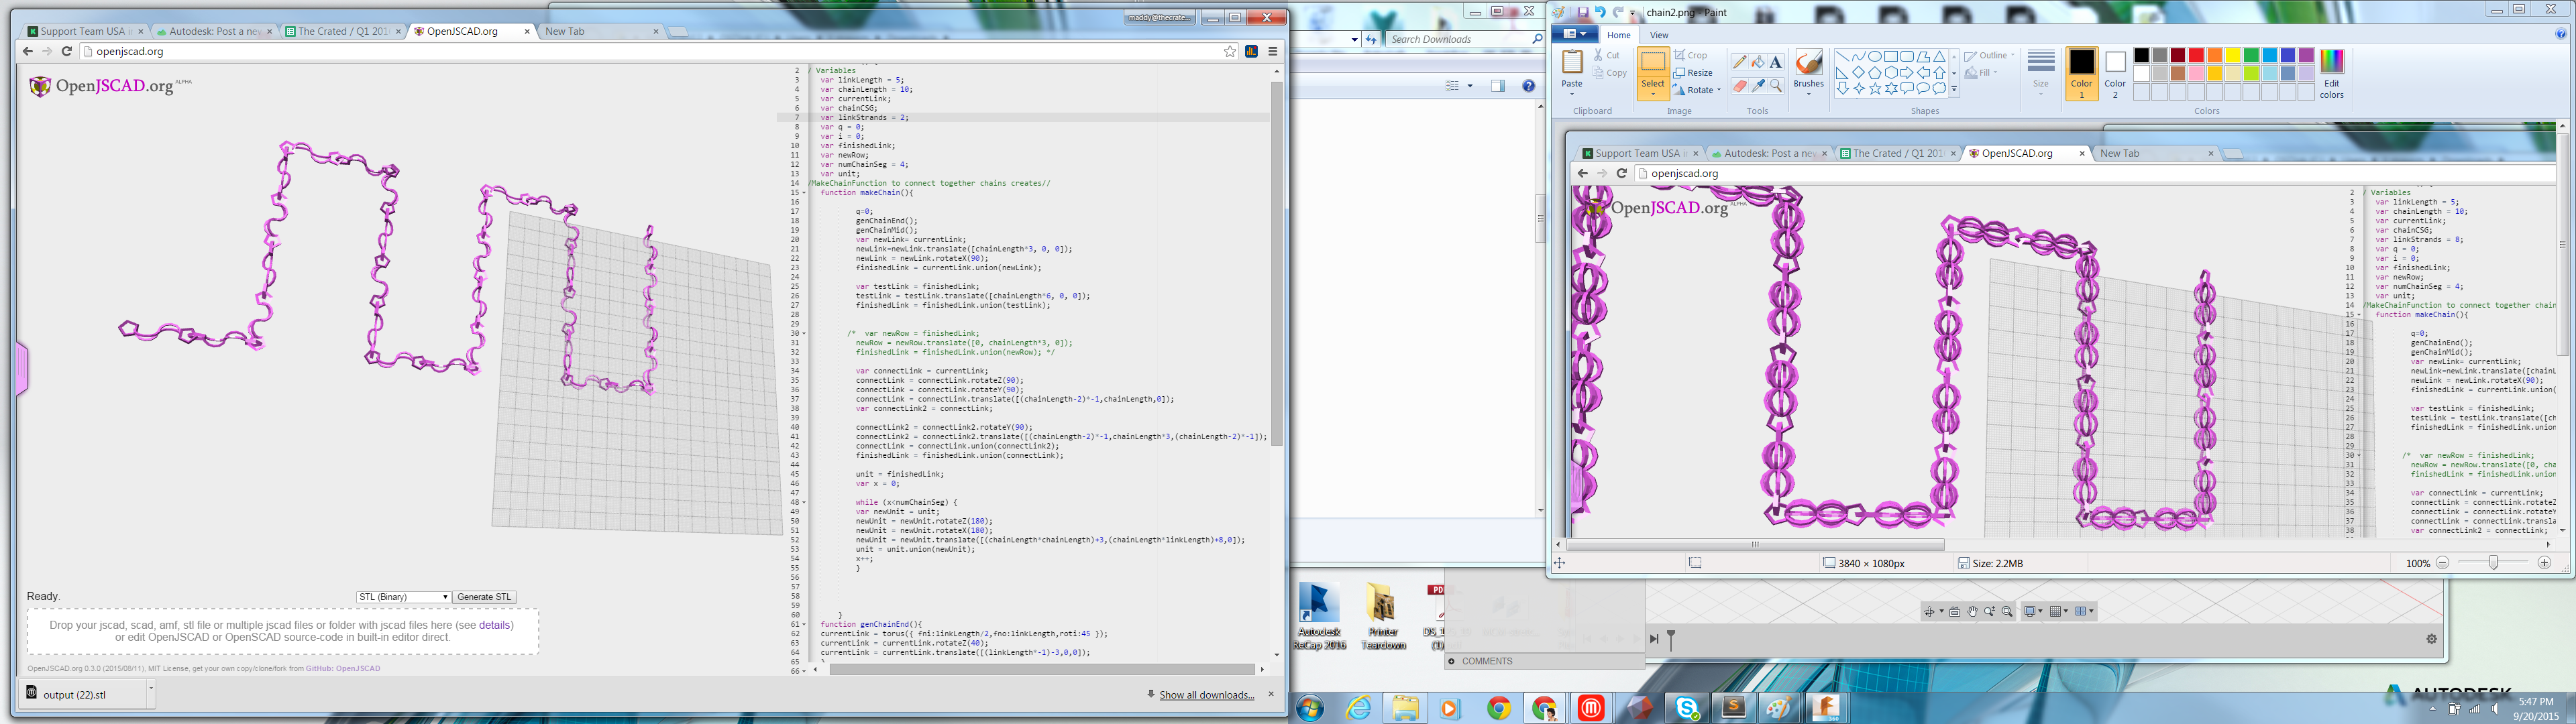Click the Search Downloads field in Explorer

coord(1466,39)
